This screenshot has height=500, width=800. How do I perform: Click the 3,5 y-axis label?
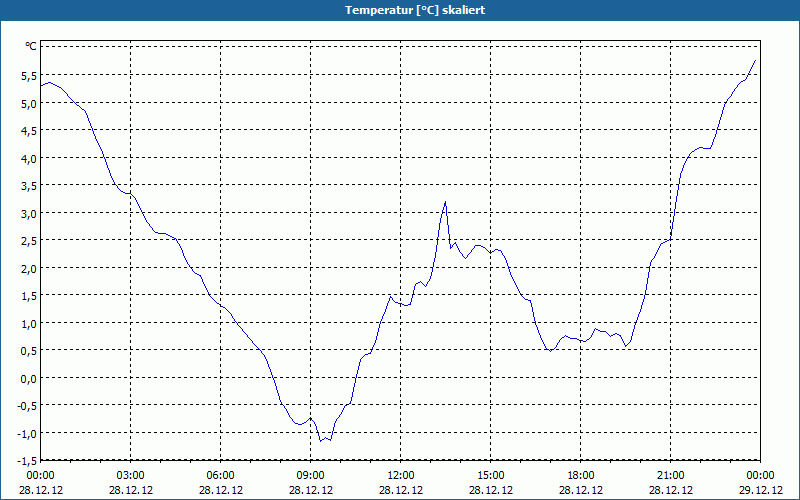pyautogui.click(x=29, y=186)
